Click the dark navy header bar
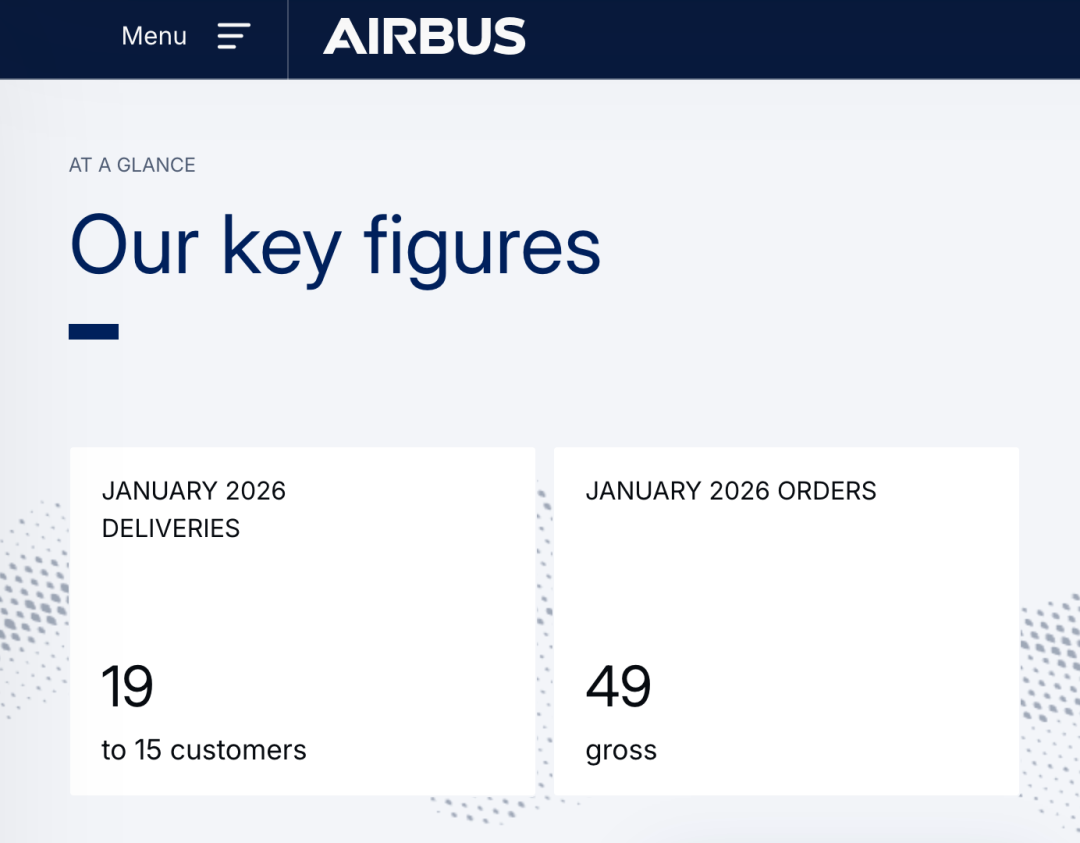1080x843 pixels. point(800,38)
